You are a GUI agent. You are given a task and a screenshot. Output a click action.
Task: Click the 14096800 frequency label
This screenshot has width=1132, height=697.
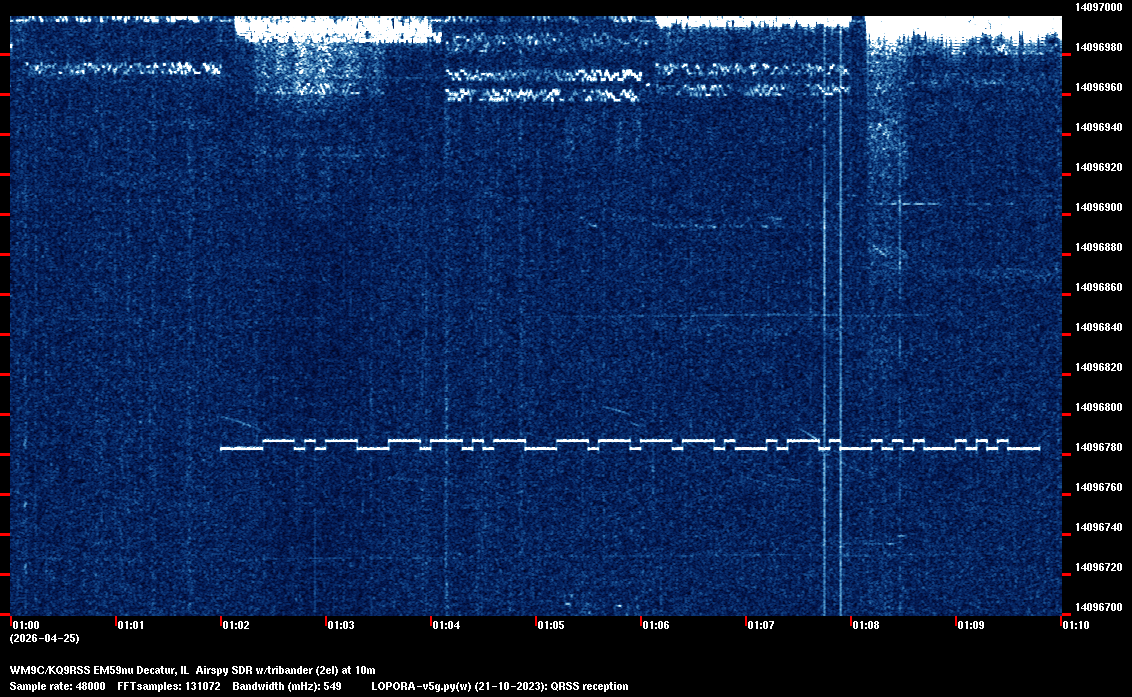pyautogui.click(x=1099, y=407)
